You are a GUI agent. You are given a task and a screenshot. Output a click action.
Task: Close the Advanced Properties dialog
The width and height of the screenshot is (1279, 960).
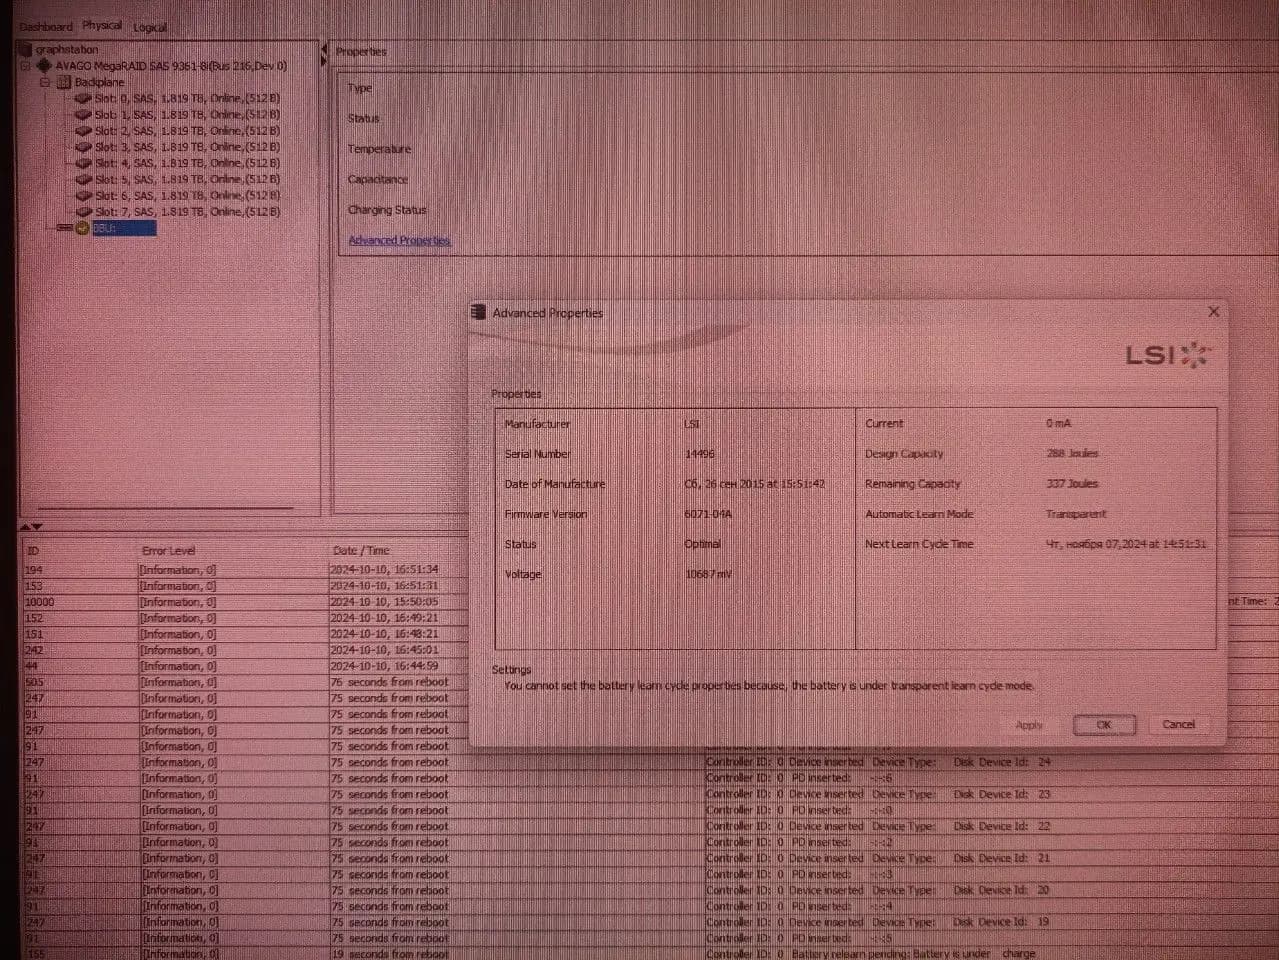click(1213, 311)
